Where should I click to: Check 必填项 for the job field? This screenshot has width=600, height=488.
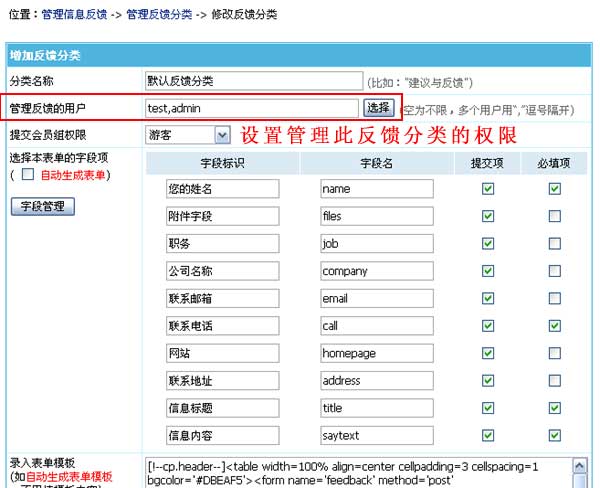click(554, 243)
